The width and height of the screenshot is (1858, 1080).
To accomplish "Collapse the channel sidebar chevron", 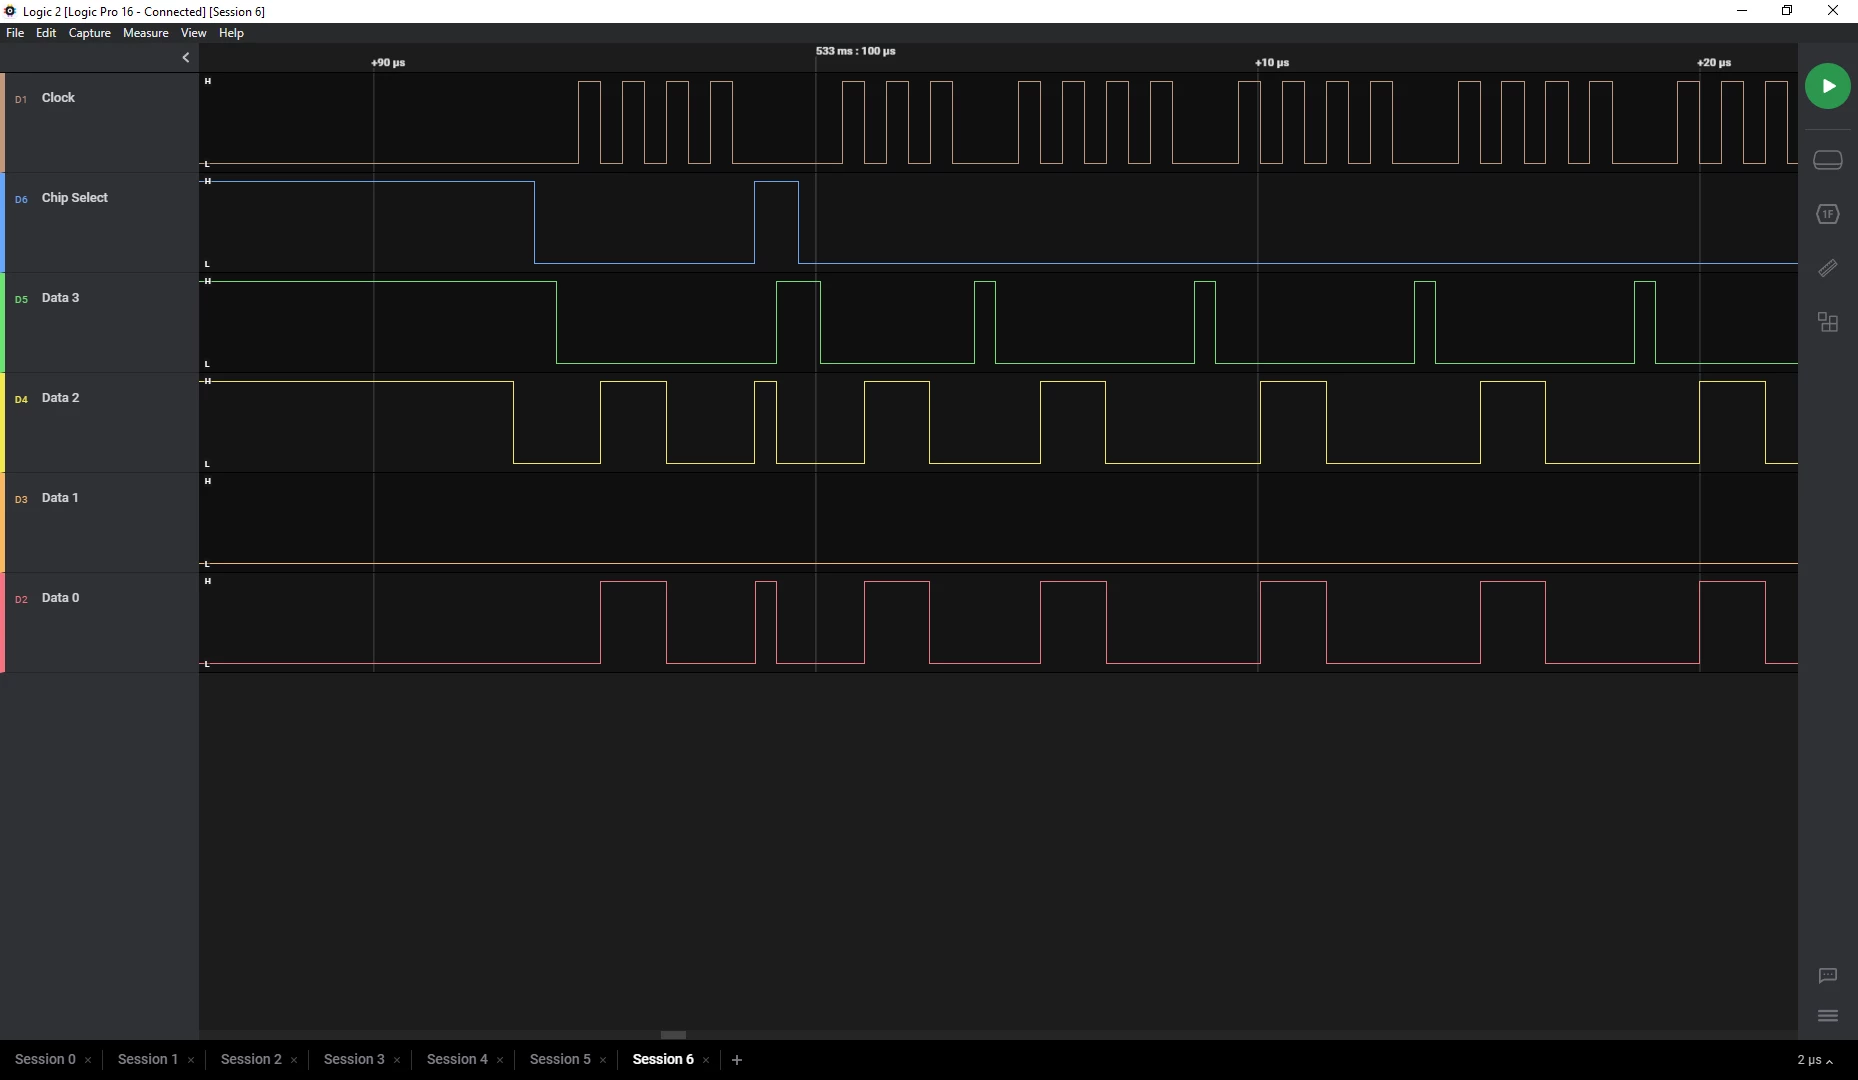I will [185, 58].
